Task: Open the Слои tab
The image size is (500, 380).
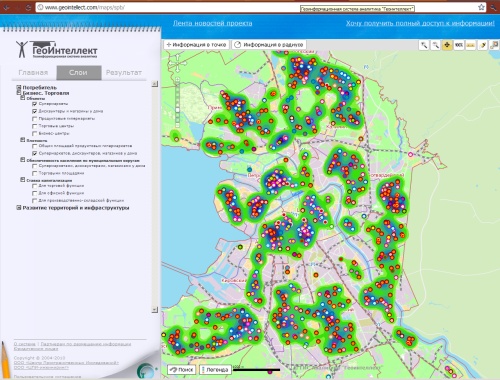Action: (79, 73)
